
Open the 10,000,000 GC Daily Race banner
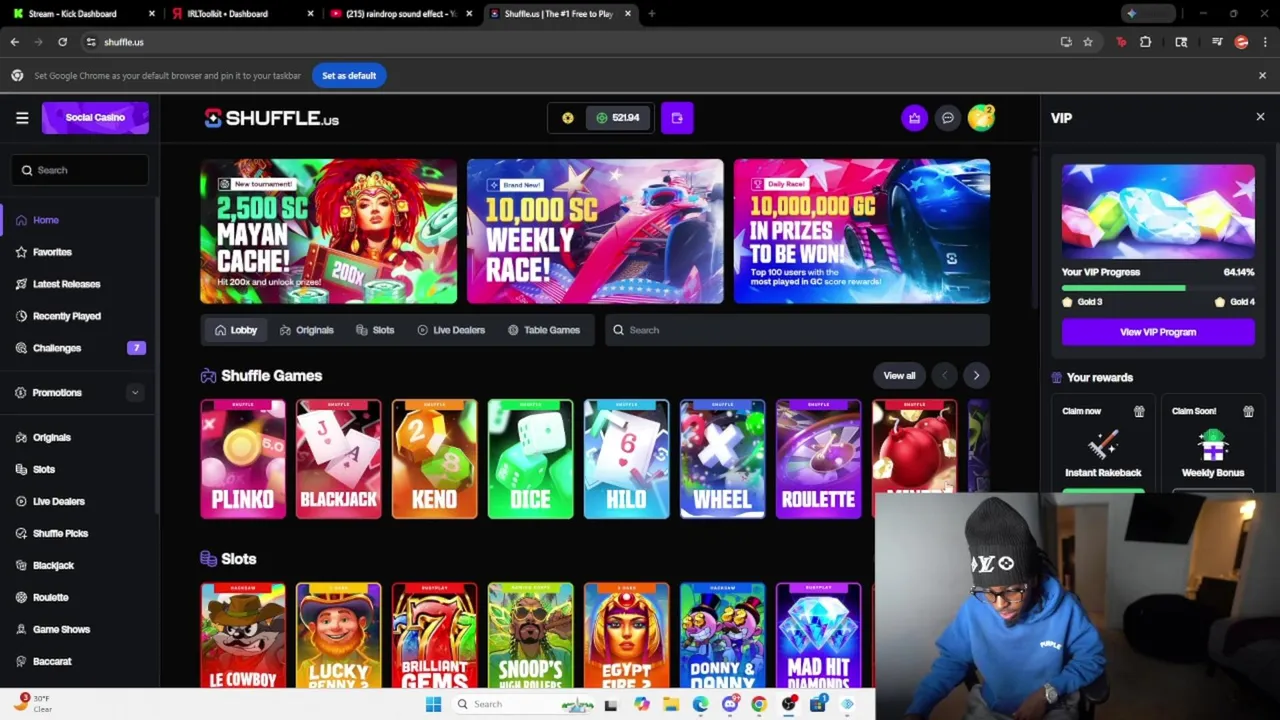pos(862,231)
